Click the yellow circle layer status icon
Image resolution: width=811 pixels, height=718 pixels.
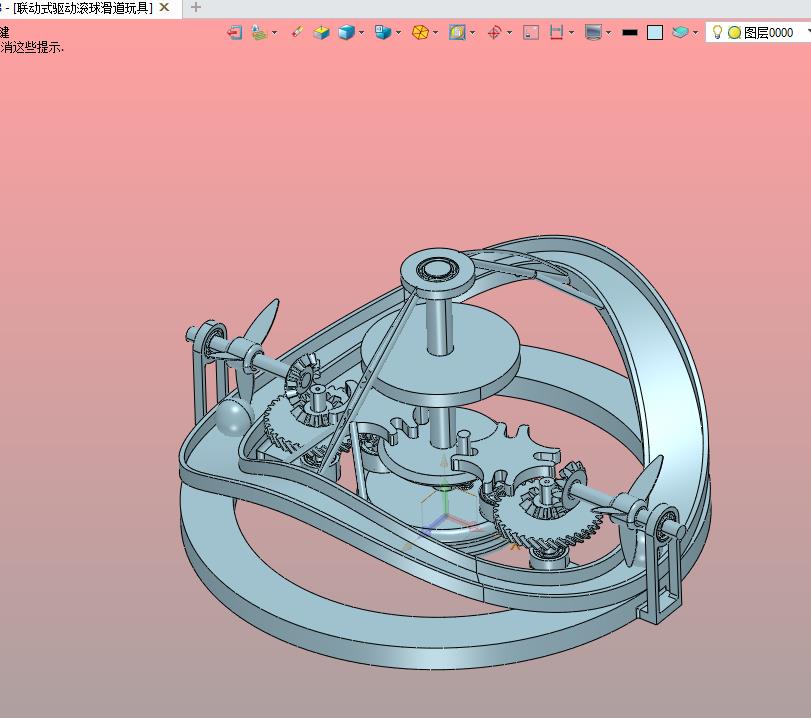(734, 33)
